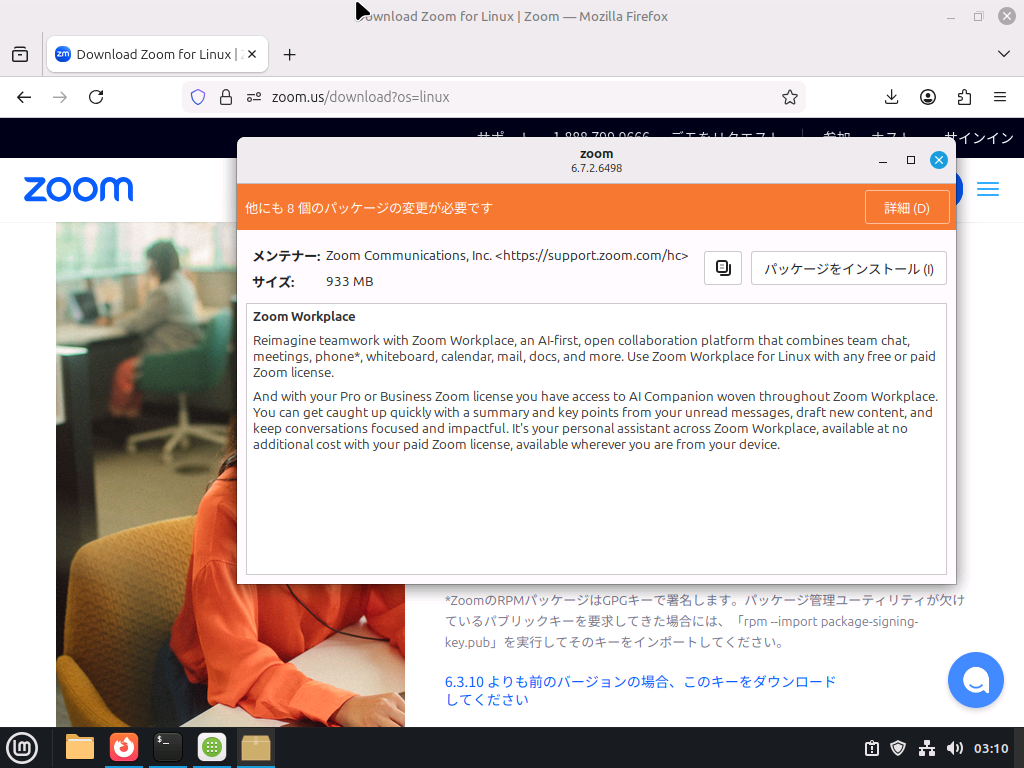Click パッケージをインストール to install Zoom
The image size is (1024, 768).
click(848, 267)
